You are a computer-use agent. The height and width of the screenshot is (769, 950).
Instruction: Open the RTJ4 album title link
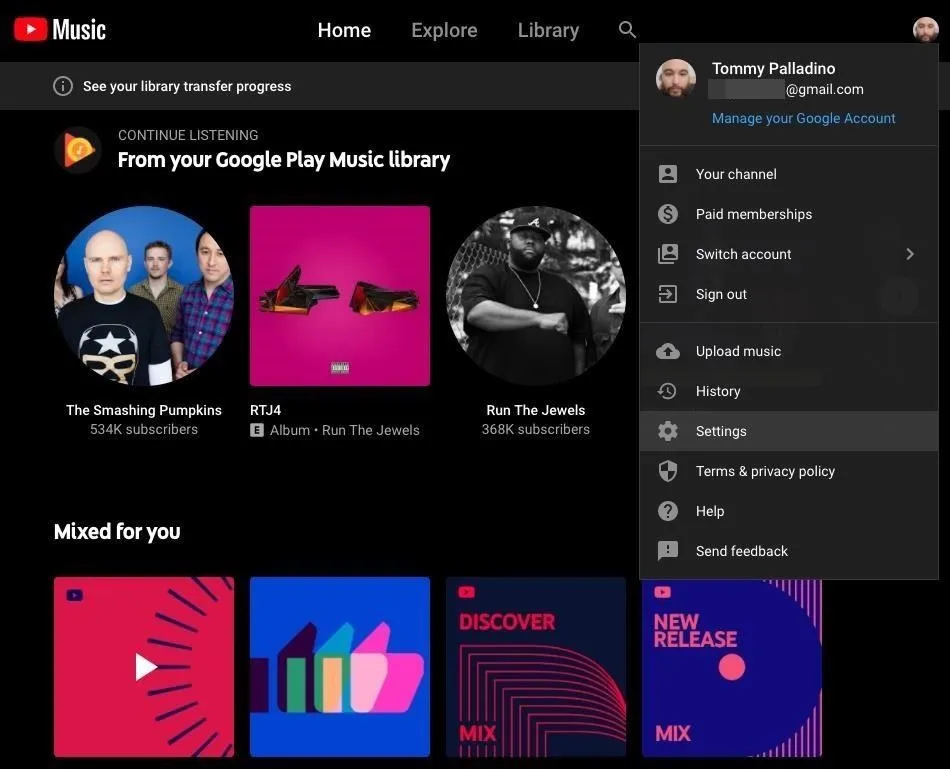pos(265,410)
